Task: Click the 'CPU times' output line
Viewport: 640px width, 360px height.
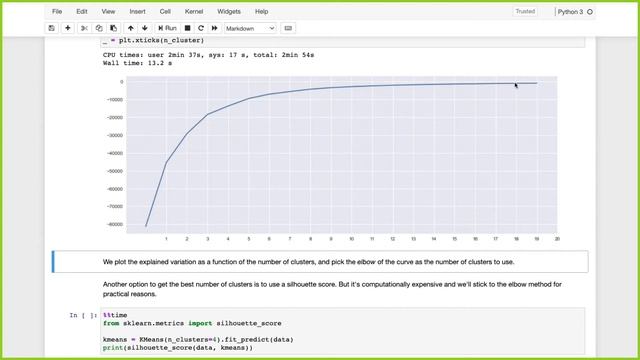Action: coord(208,55)
